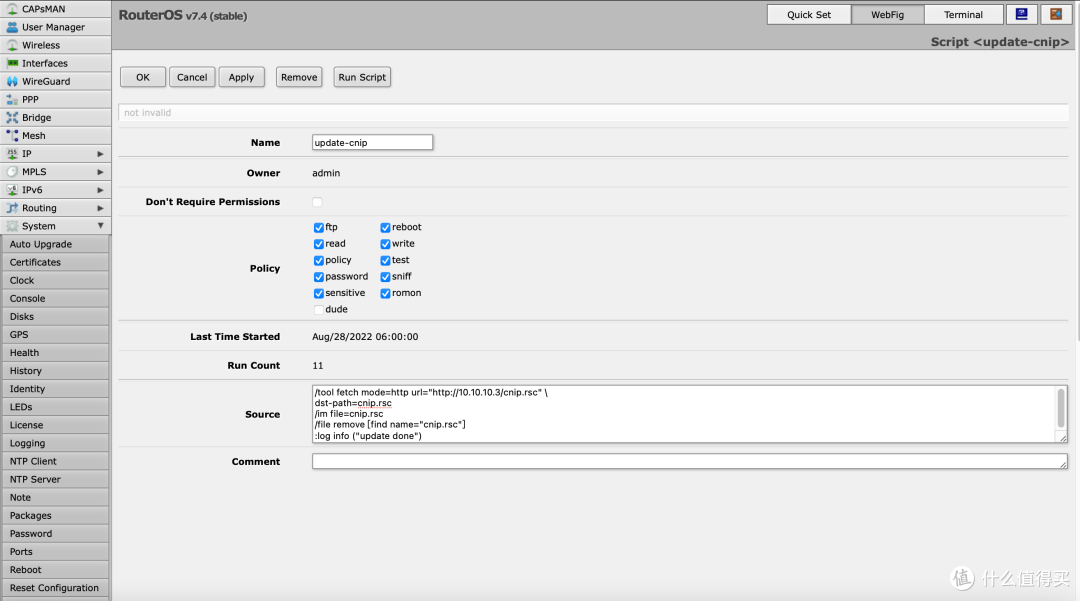
Task: Click the User Manager icon
Action: [x=12, y=27]
